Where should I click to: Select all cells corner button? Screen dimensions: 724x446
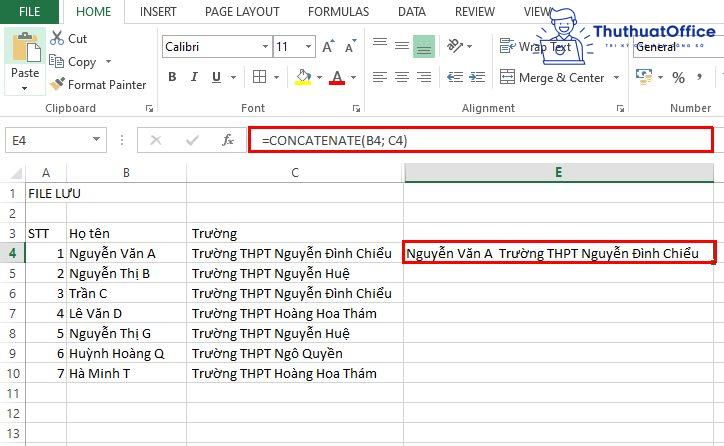click(14, 173)
